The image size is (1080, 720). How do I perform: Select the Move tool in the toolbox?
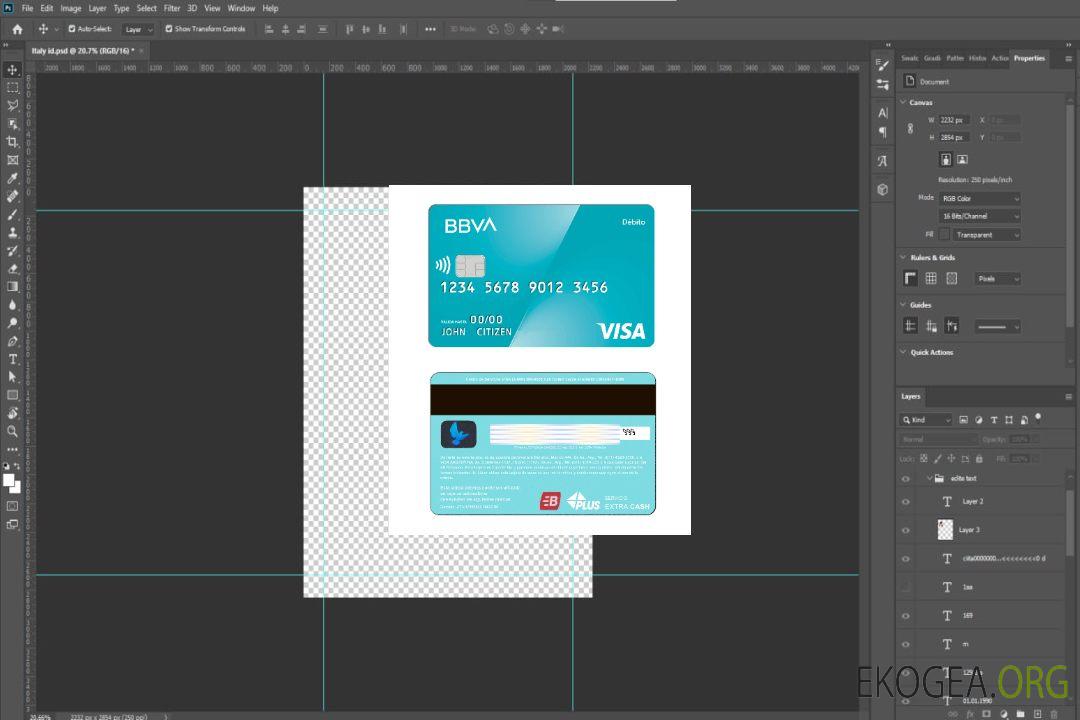(x=12, y=70)
